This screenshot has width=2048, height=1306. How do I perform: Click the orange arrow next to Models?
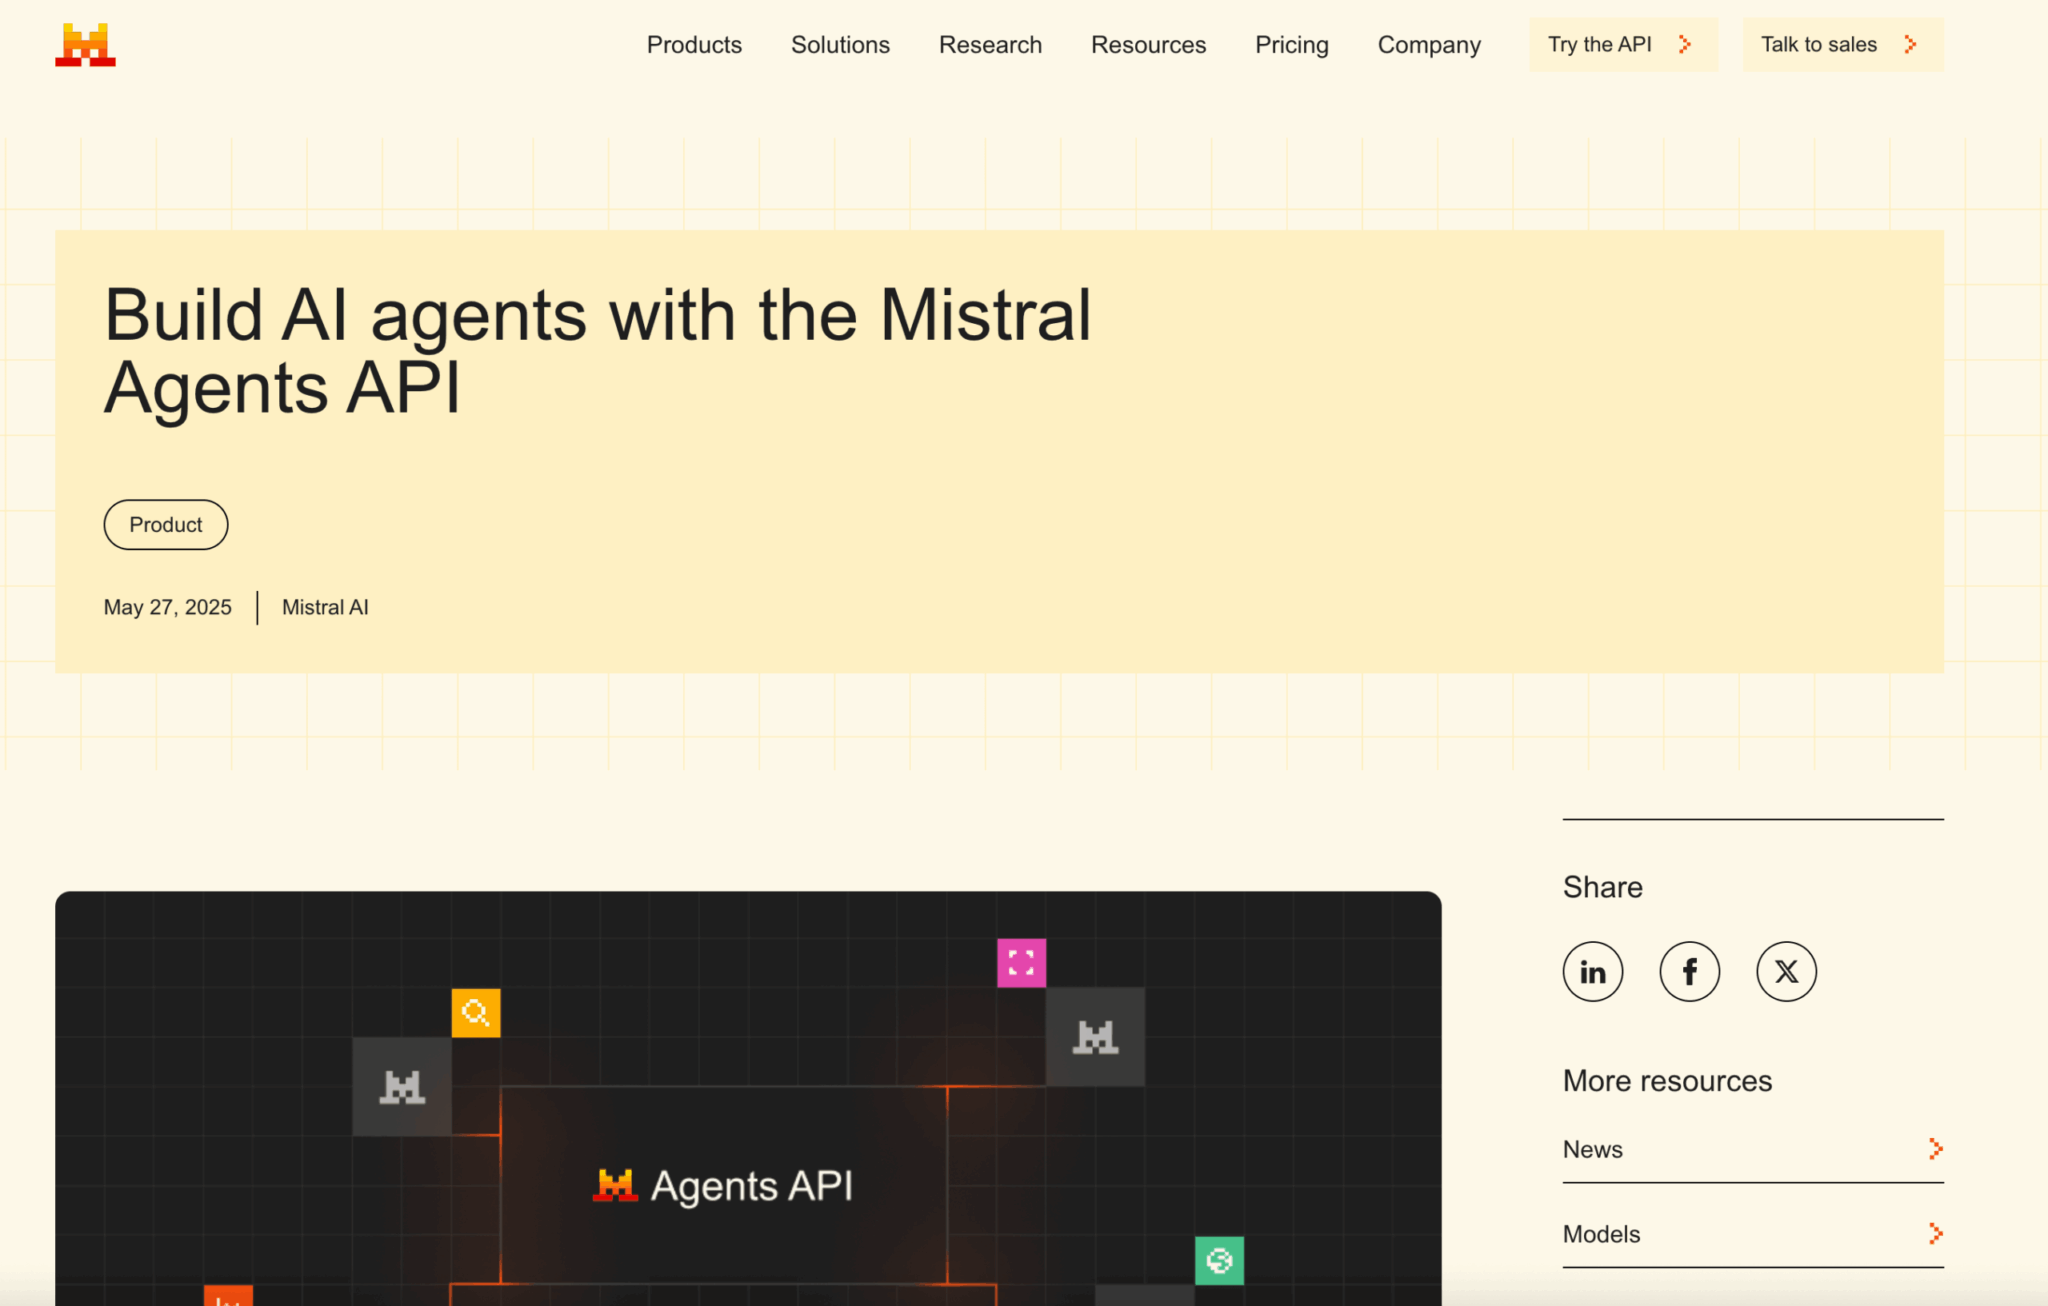[1936, 1233]
